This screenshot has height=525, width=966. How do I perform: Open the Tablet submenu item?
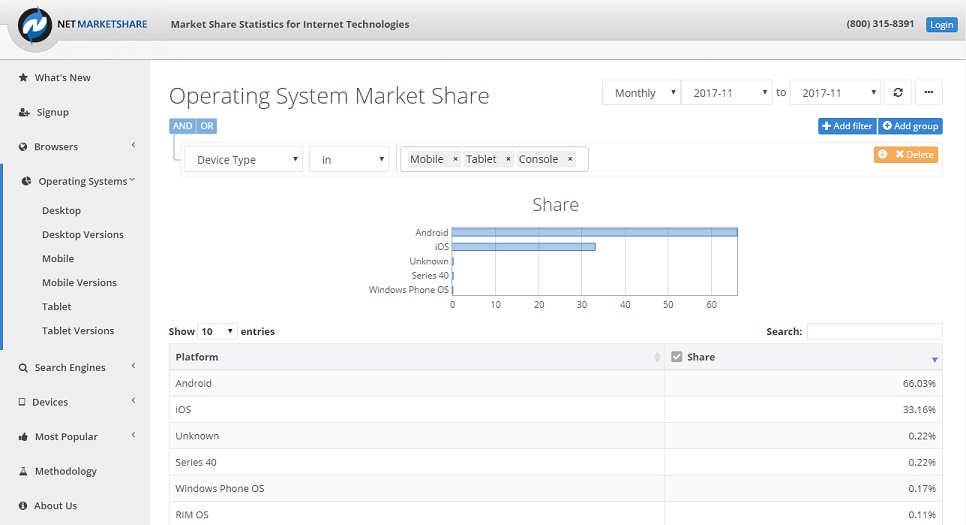[x=57, y=307]
